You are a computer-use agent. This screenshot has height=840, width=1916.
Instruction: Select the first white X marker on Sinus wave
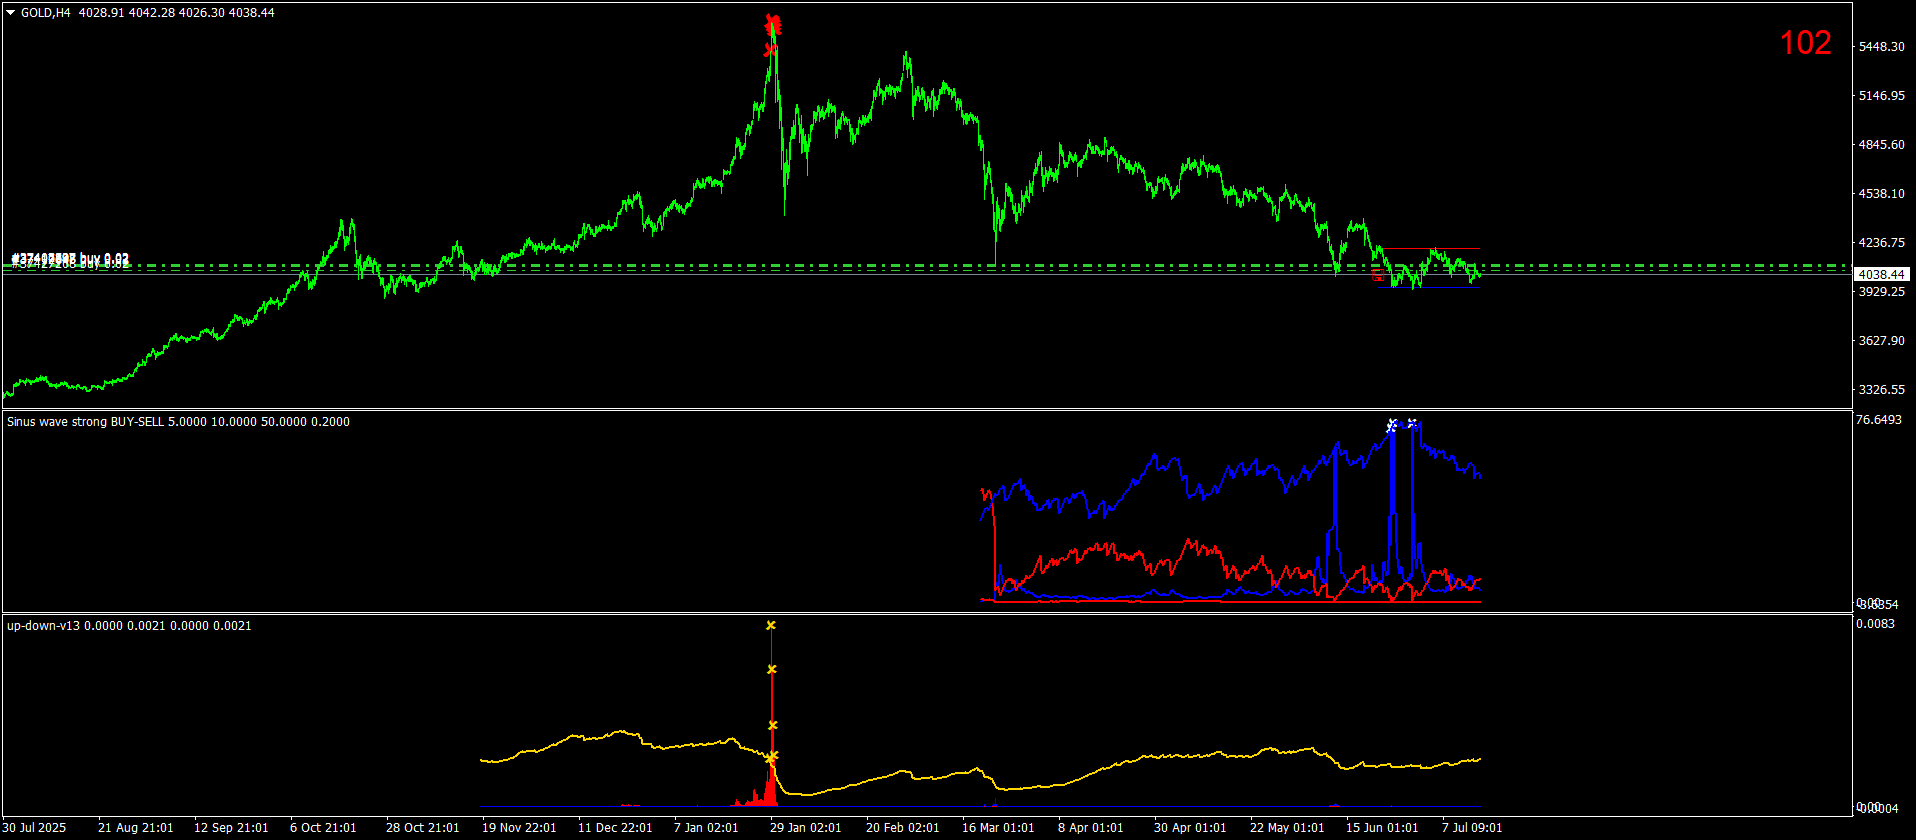click(1391, 426)
